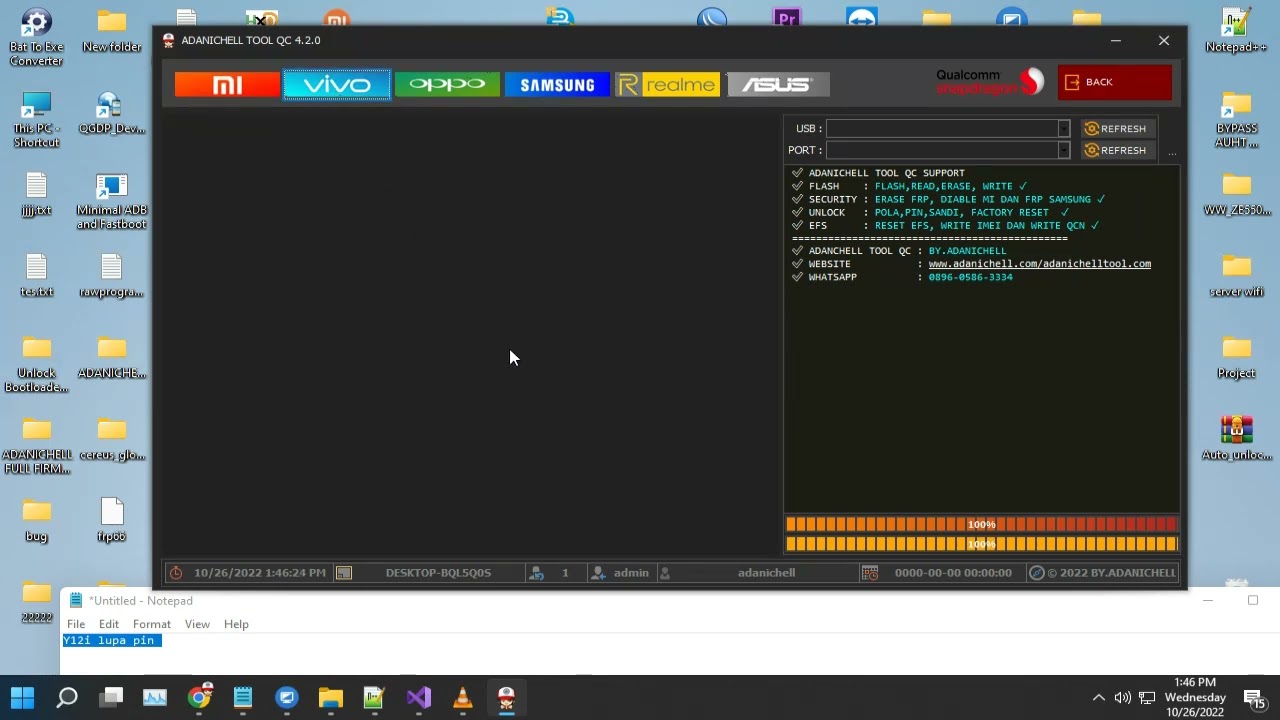Click the clock icon in status bar

click(176, 573)
